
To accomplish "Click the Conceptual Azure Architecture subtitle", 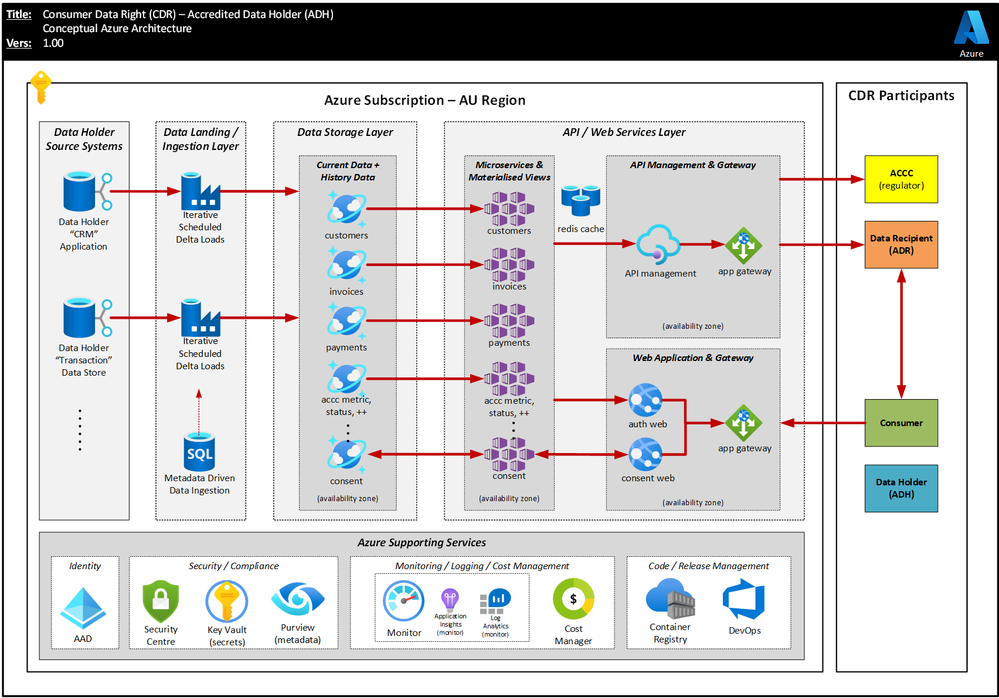I will coord(117,28).
